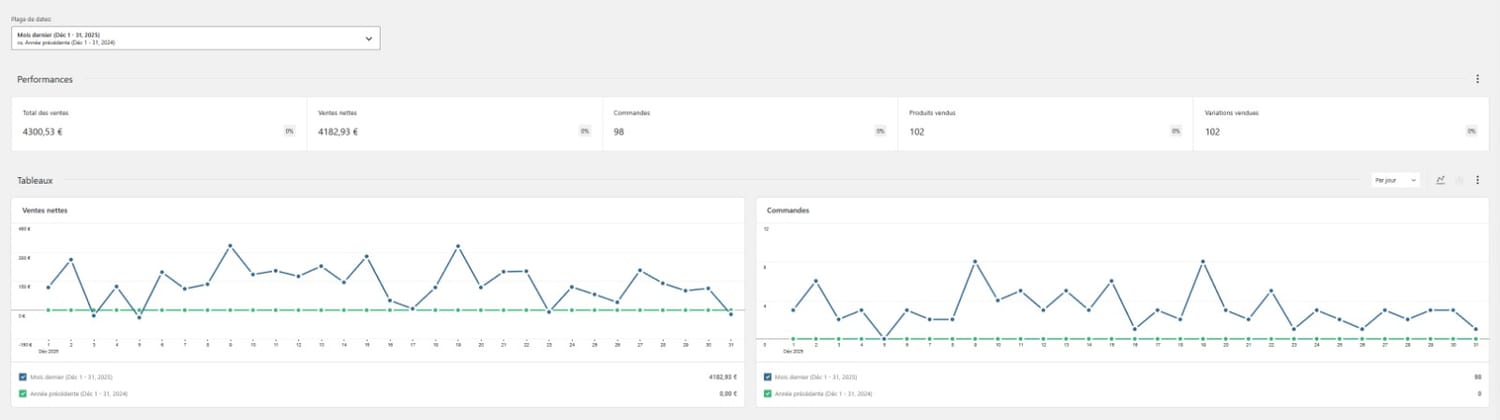
Task: Open the Performances section options menu
Action: pyautogui.click(x=1477, y=79)
